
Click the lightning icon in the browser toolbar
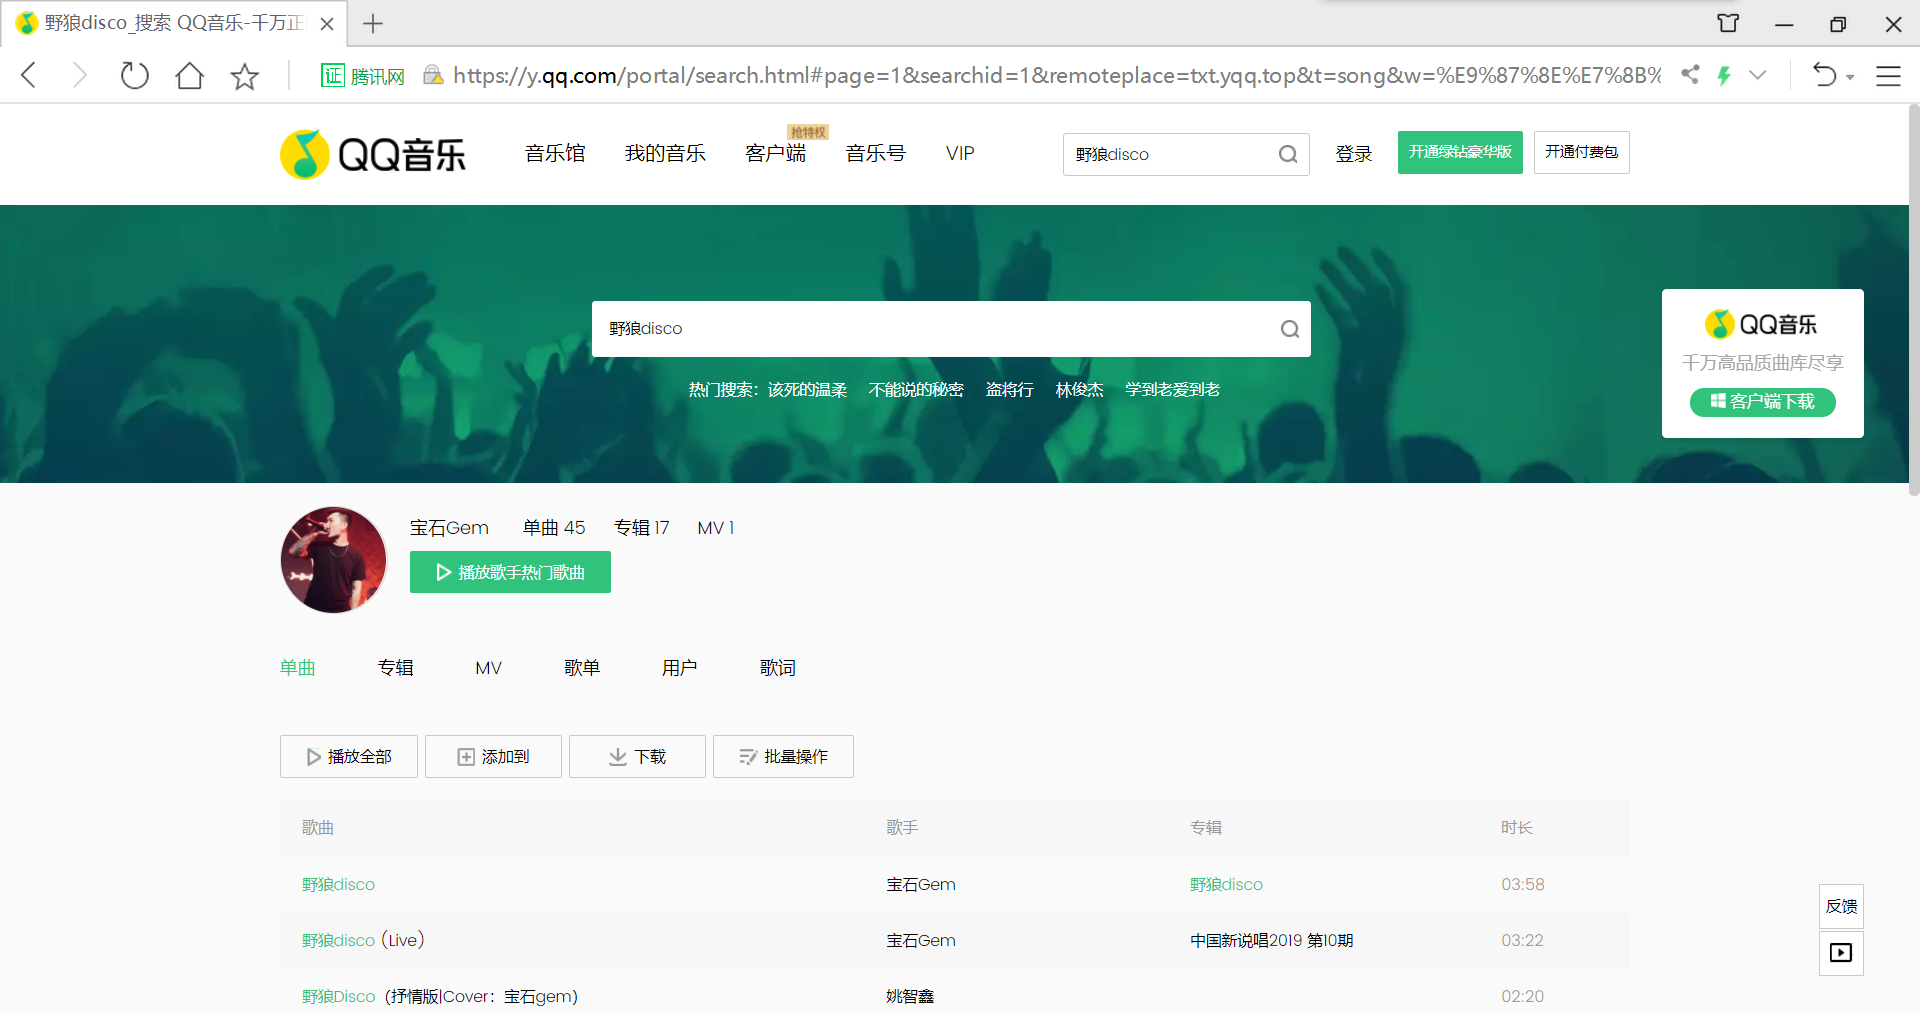(x=1725, y=75)
